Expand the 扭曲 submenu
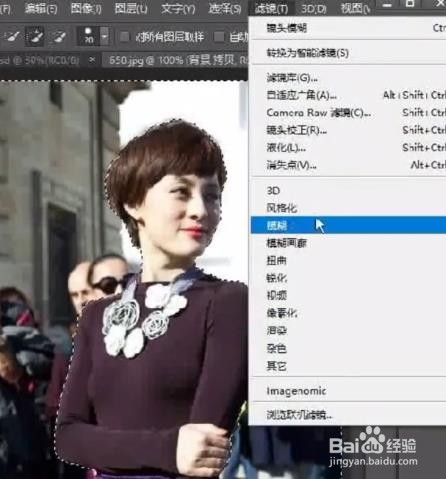Screen dimensions: 446x479 [348, 261]
